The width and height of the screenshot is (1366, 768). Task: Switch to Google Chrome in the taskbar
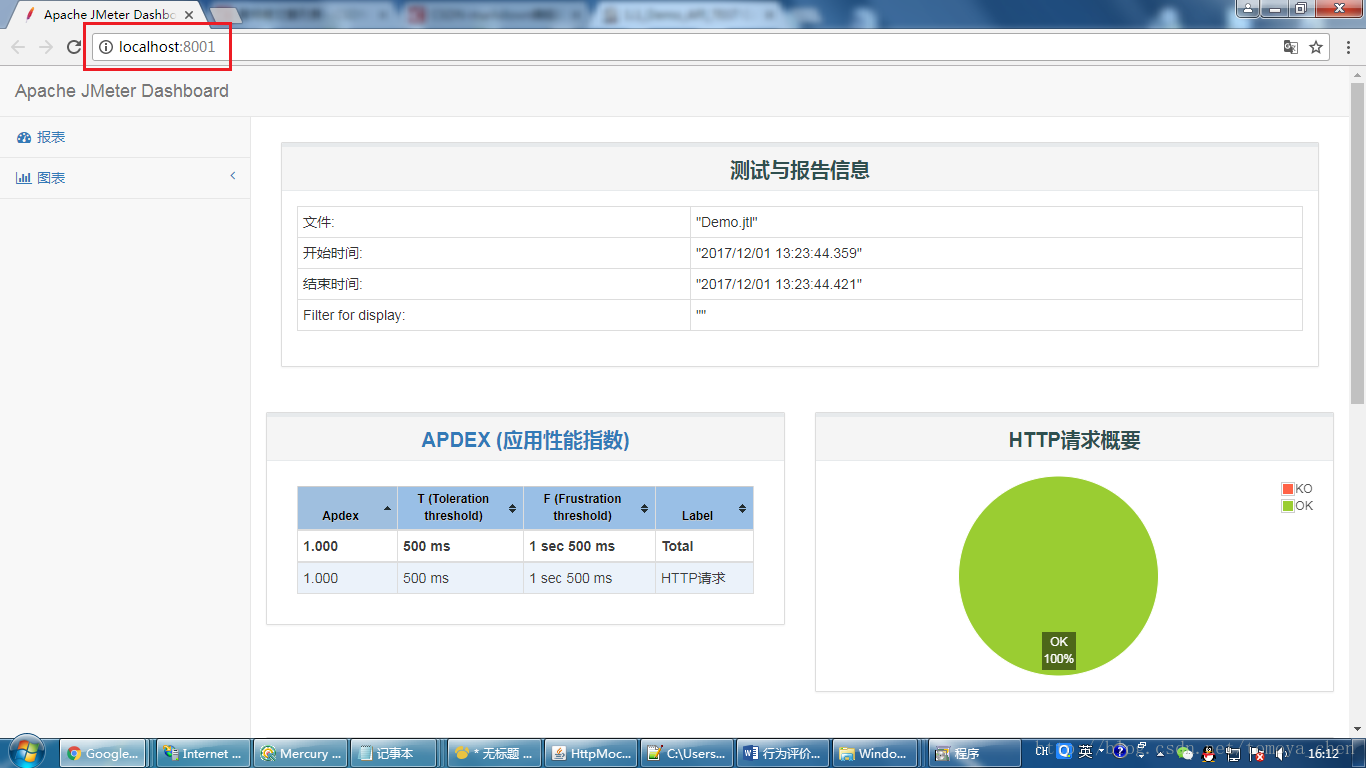click(x=103, y=753)
